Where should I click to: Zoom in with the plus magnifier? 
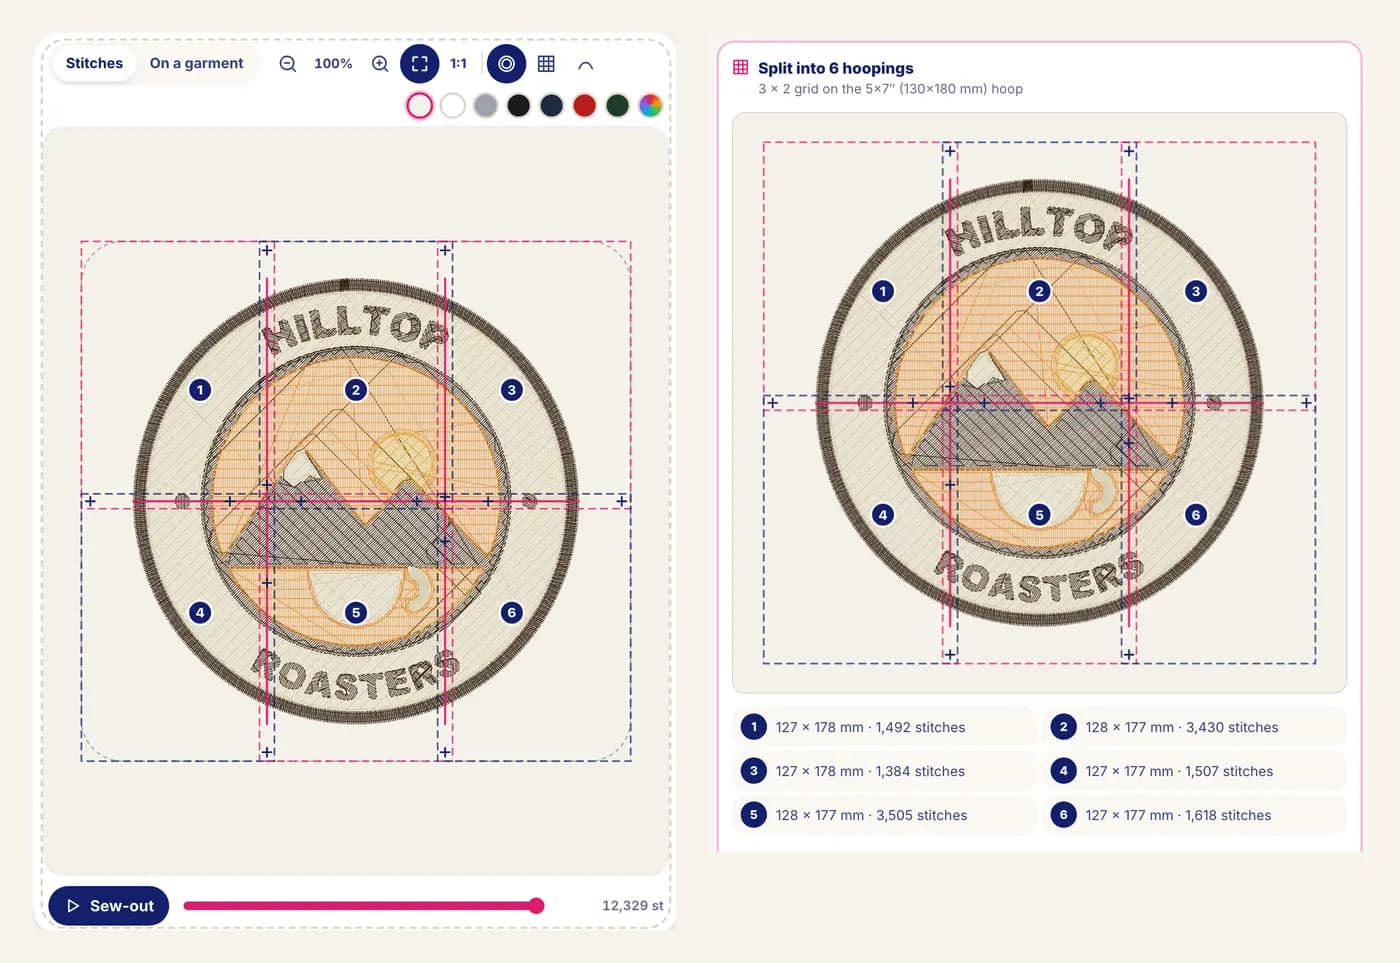380,63
